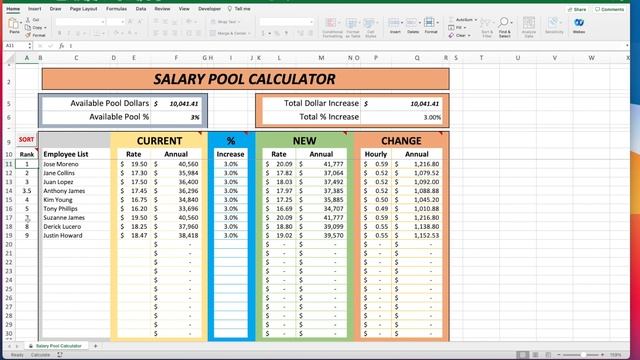Click the Clear eraser icon
The height and width of the screenshot is (360, 640).
click(451, 35)
